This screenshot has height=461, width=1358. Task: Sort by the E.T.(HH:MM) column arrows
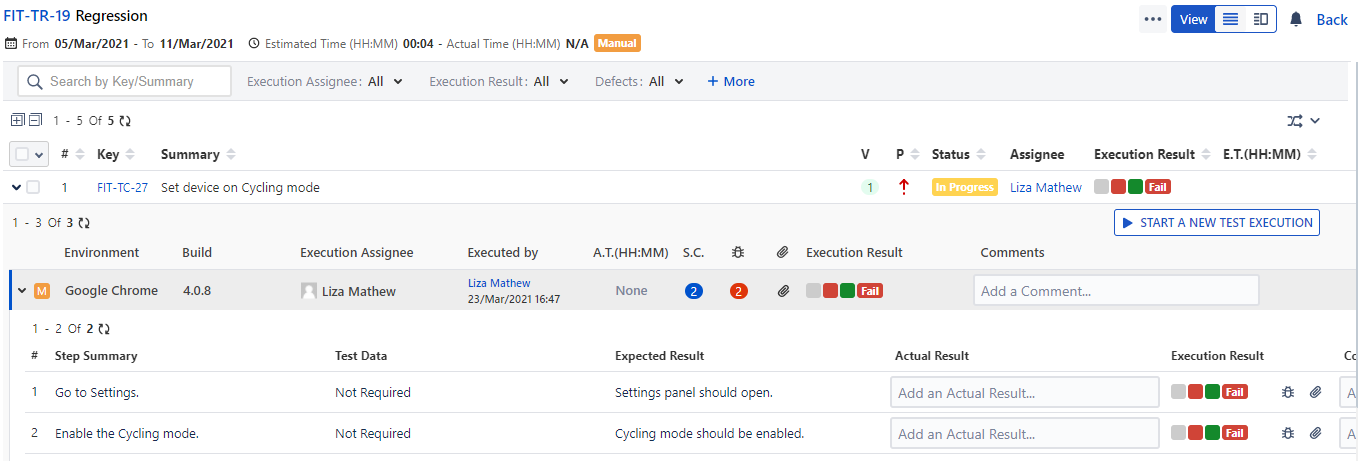coord(1311,154)
